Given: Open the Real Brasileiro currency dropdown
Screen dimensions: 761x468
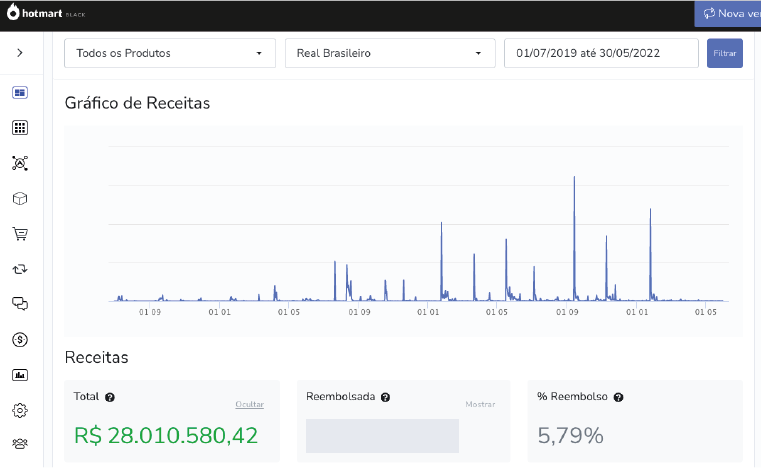Looking at the screenshot, I should pyautogui.click(x=390, y=53).
